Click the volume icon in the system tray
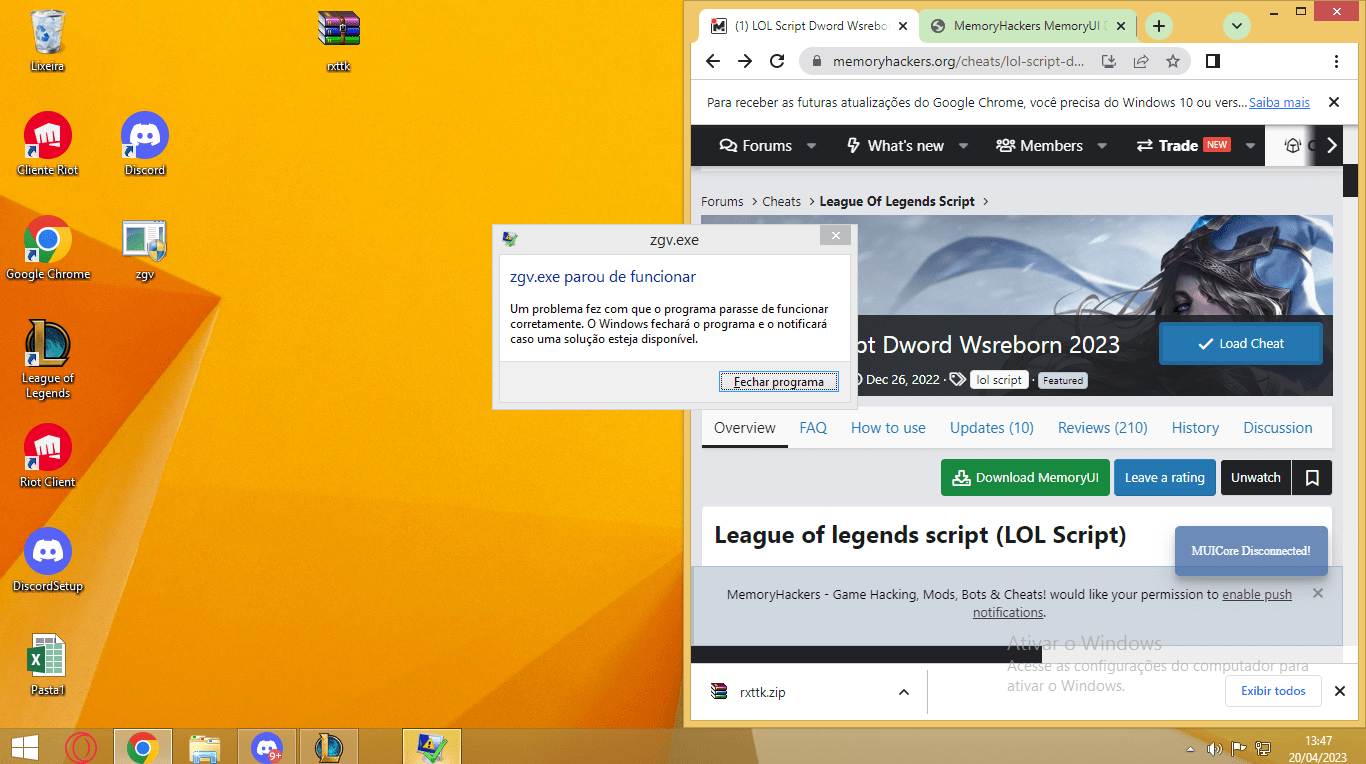Screen dimensions: 1366x764 point(1215,748)
